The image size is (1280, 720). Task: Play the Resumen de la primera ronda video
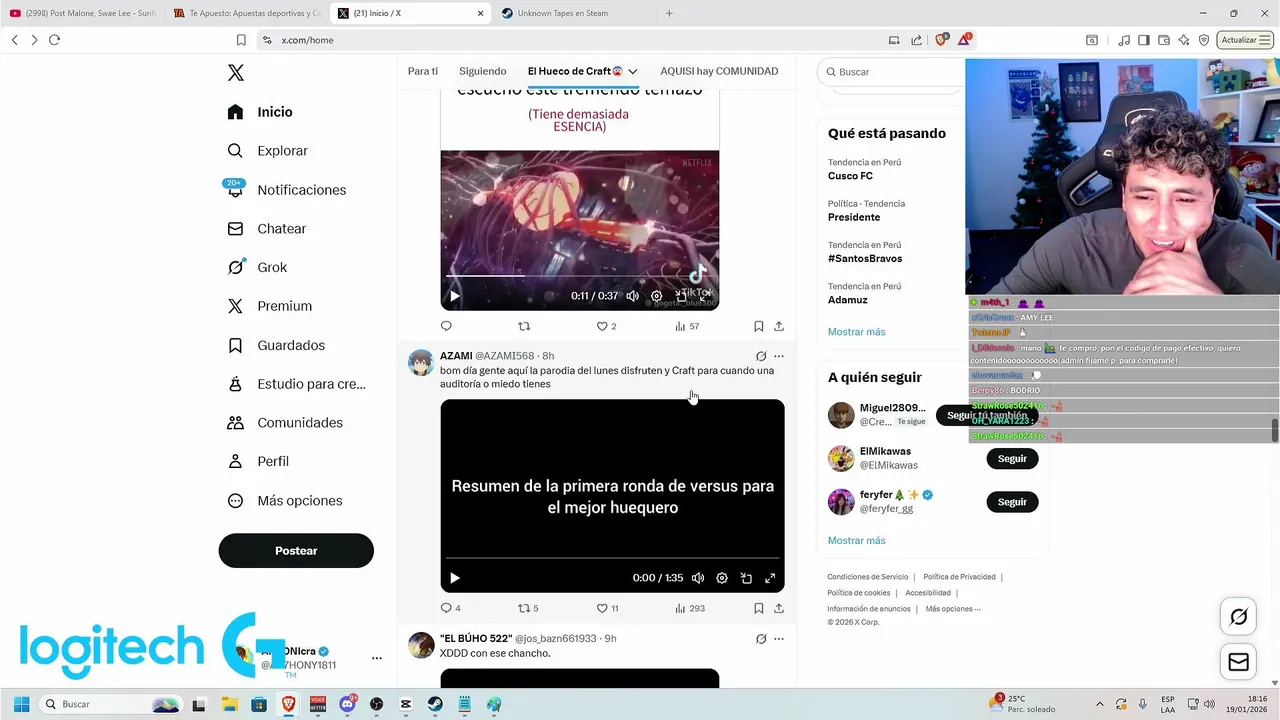[x=455, y=578]
